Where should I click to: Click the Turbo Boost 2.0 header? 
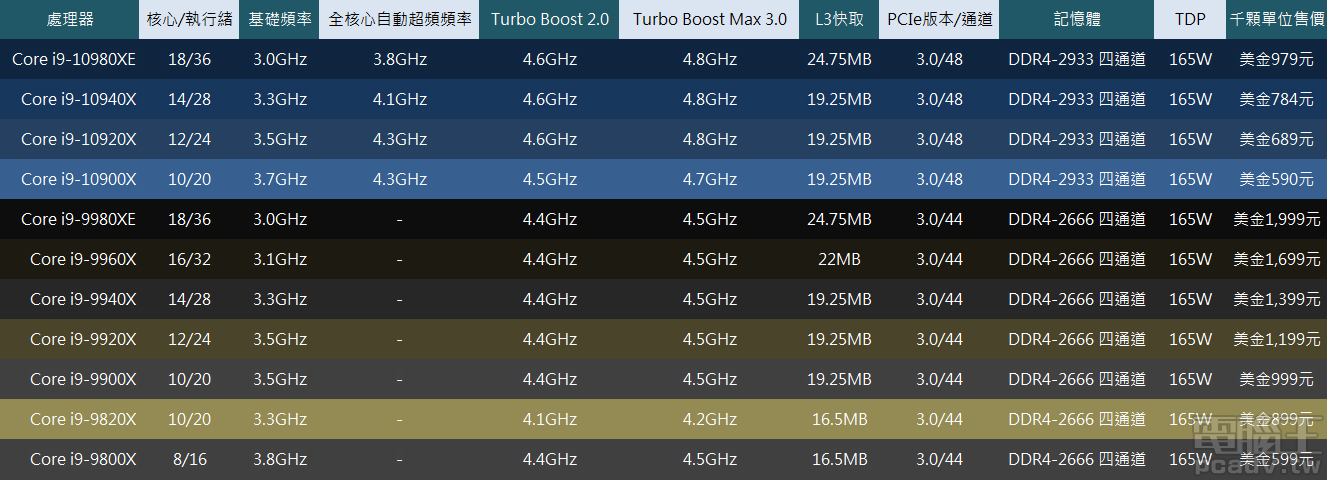(549, 19)
